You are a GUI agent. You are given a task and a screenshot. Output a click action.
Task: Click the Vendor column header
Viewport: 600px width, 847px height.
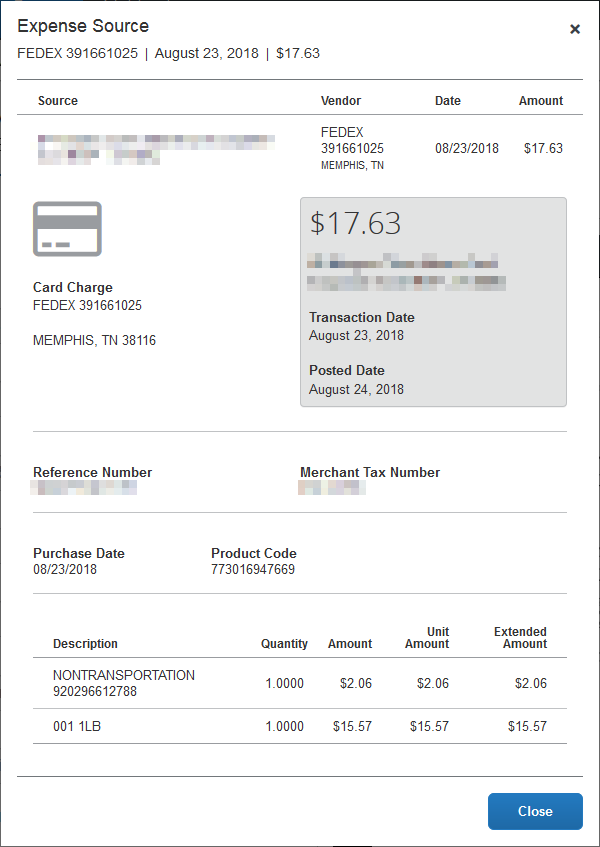pyautogui.click(x=341, y=100)
